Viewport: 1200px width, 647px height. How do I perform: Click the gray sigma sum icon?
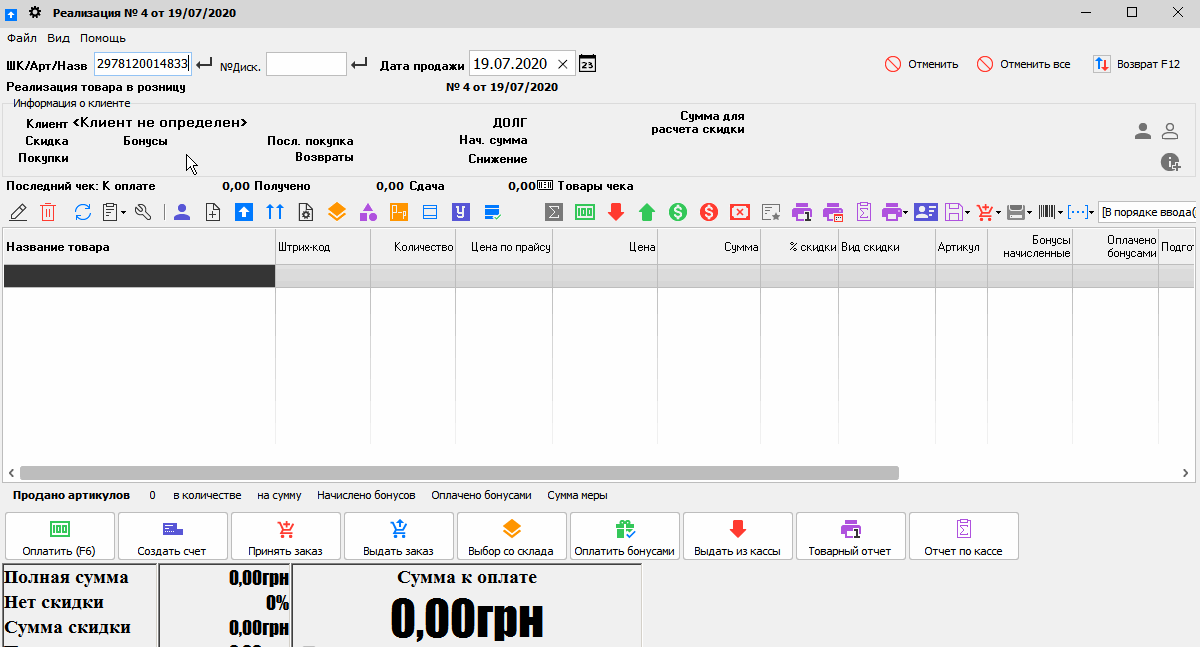coord(553,212)
